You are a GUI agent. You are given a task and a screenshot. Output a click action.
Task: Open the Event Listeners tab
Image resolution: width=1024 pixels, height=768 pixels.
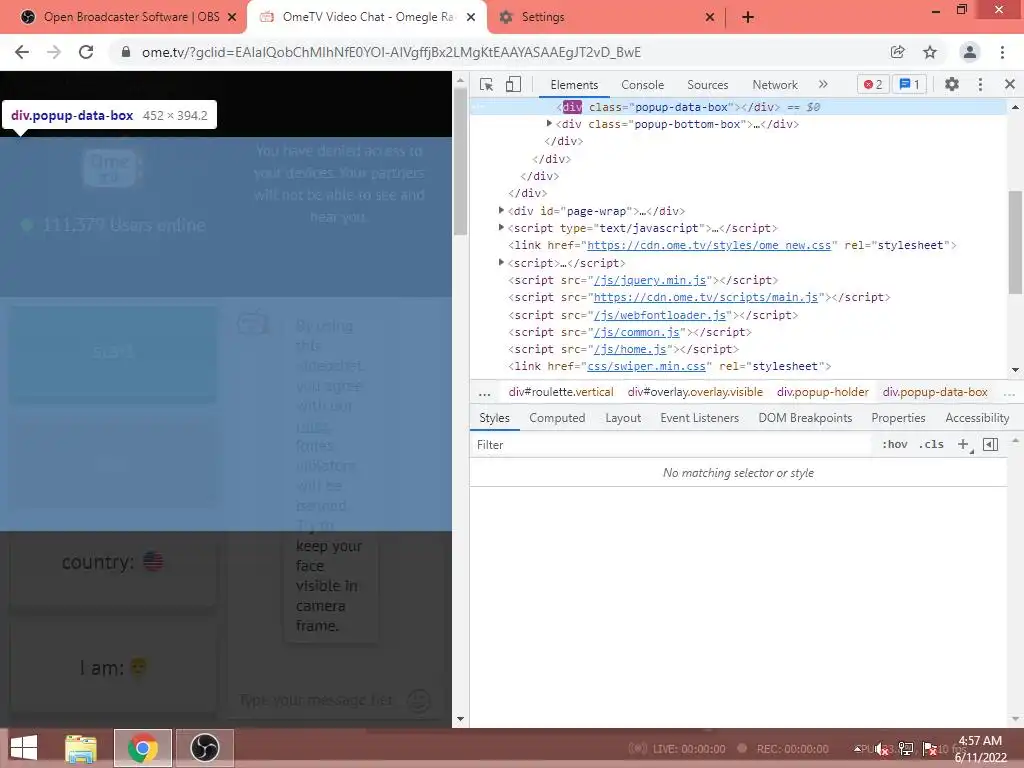coord(699,418)
